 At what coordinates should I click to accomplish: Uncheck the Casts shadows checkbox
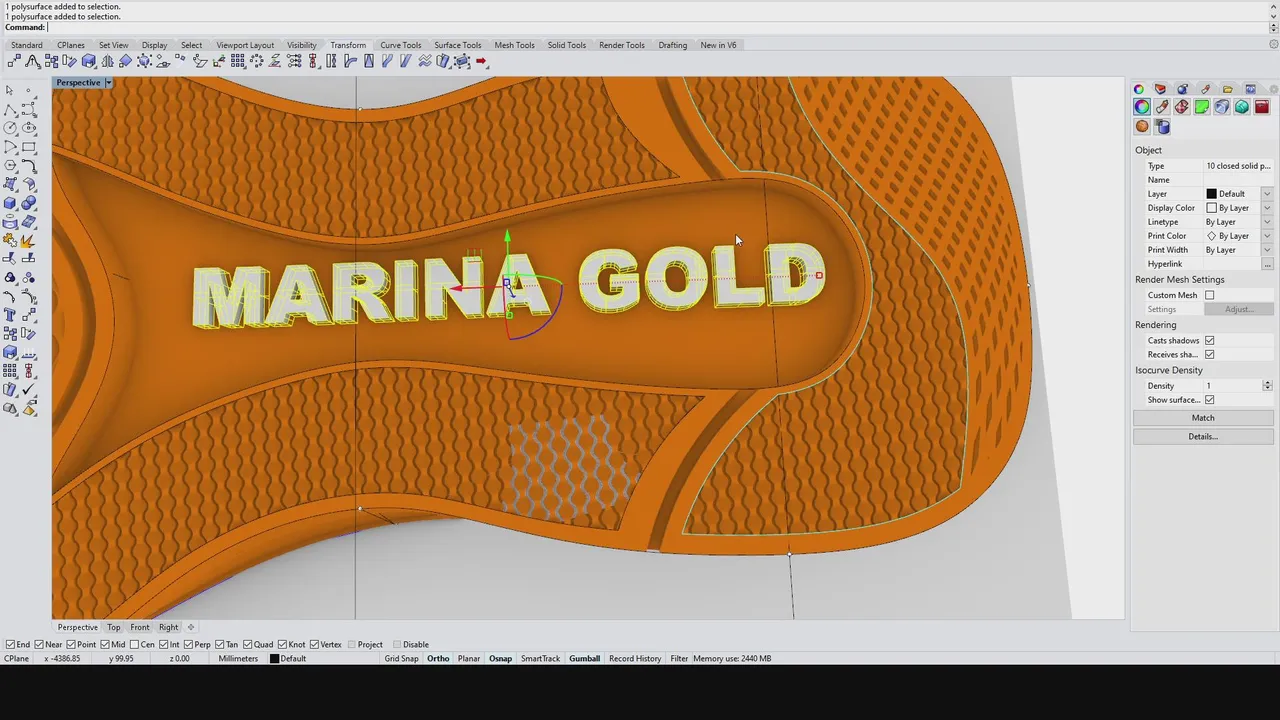click(x=1209, y=340)
